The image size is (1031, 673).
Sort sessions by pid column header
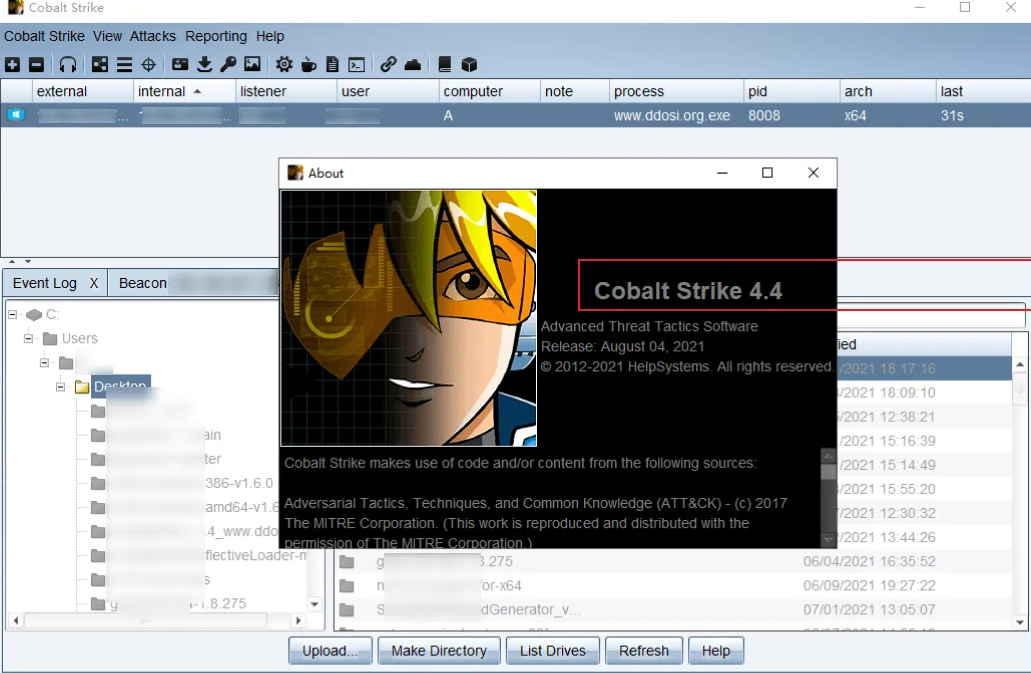[792, 91]
